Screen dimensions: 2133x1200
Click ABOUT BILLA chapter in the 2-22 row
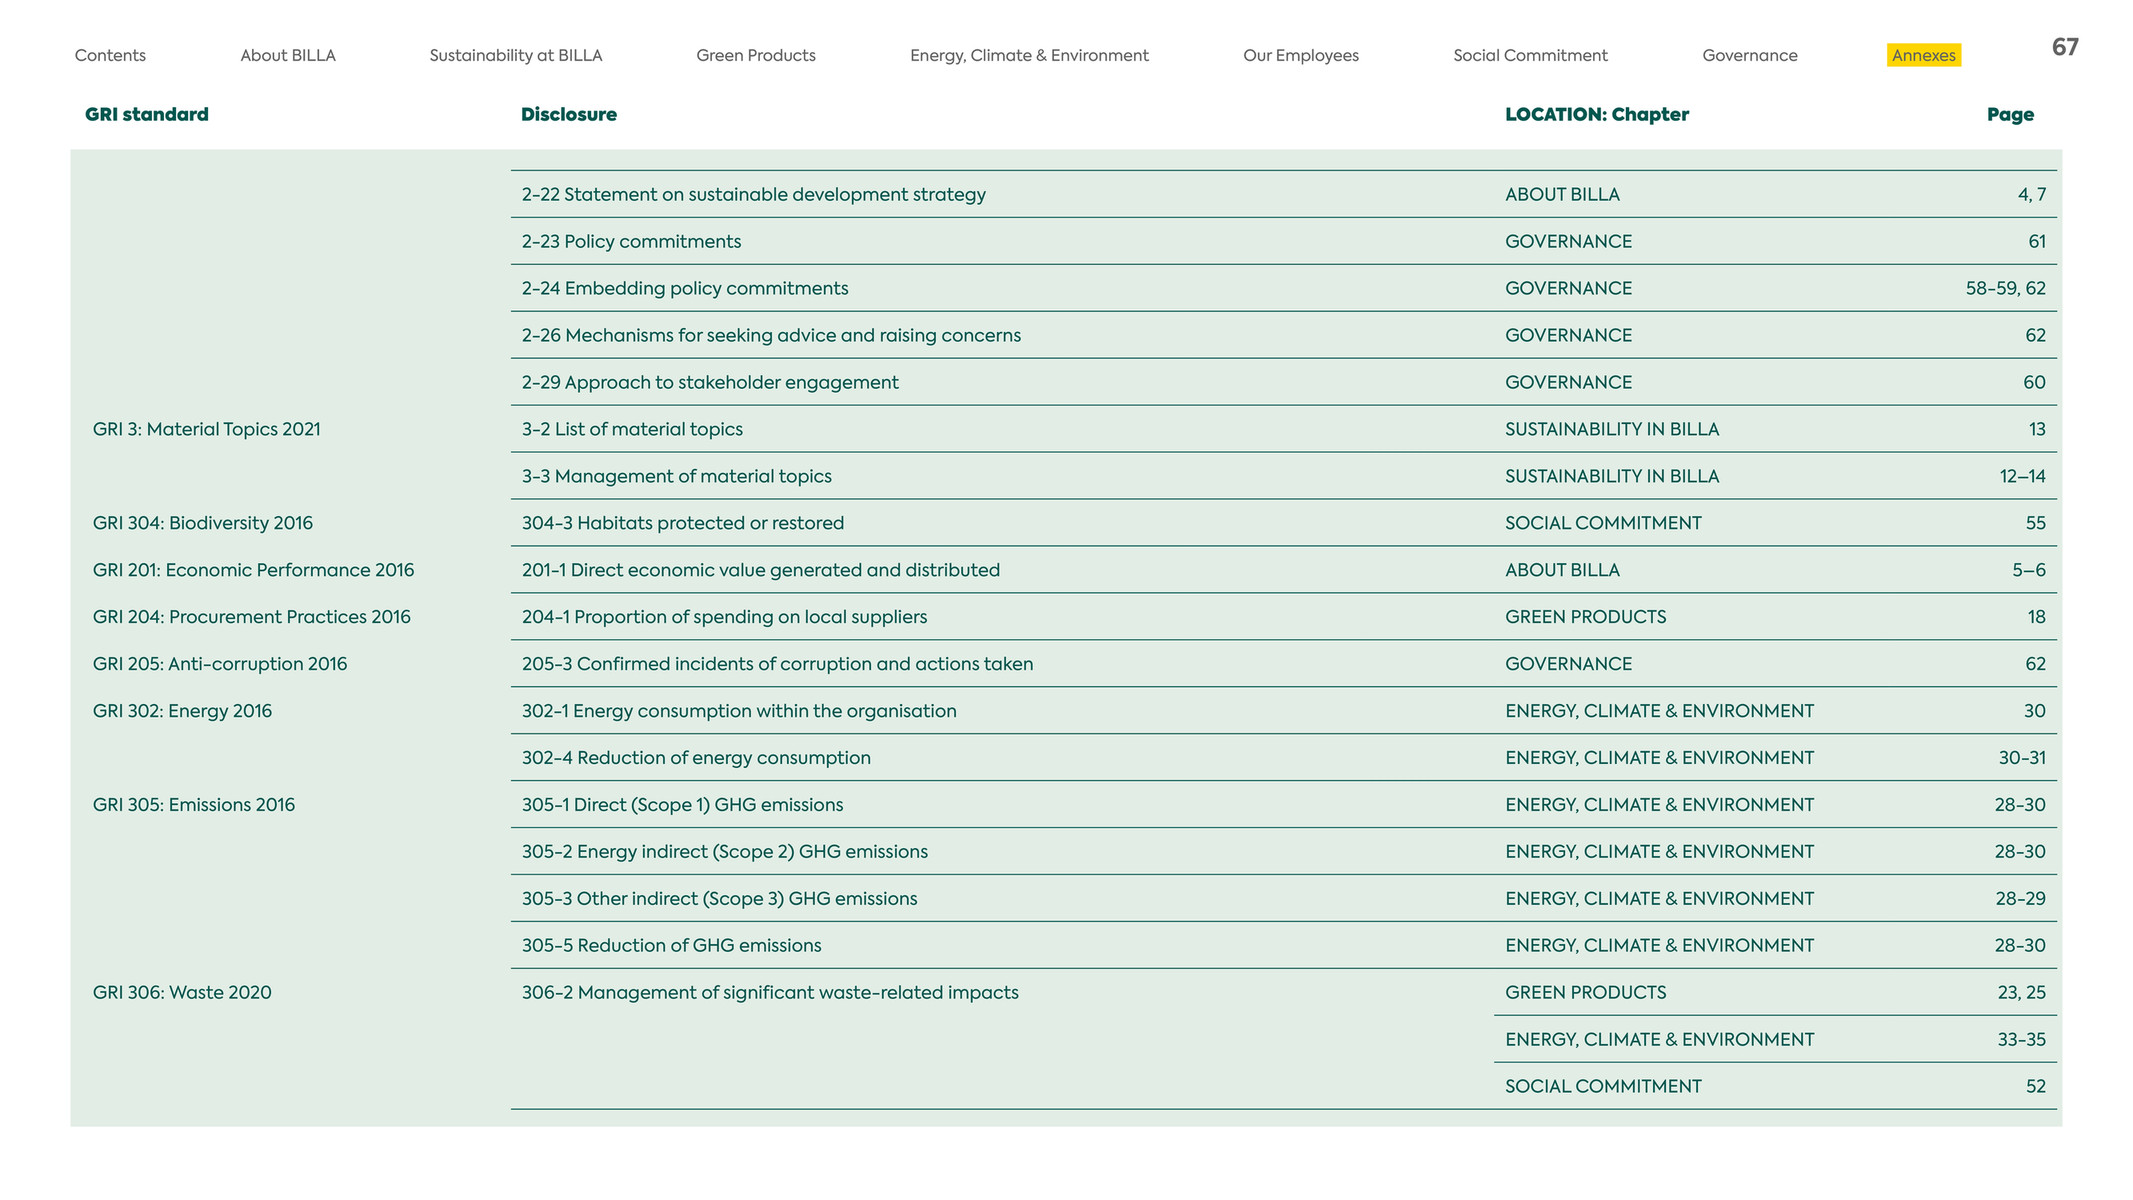tap(1562, 194)
